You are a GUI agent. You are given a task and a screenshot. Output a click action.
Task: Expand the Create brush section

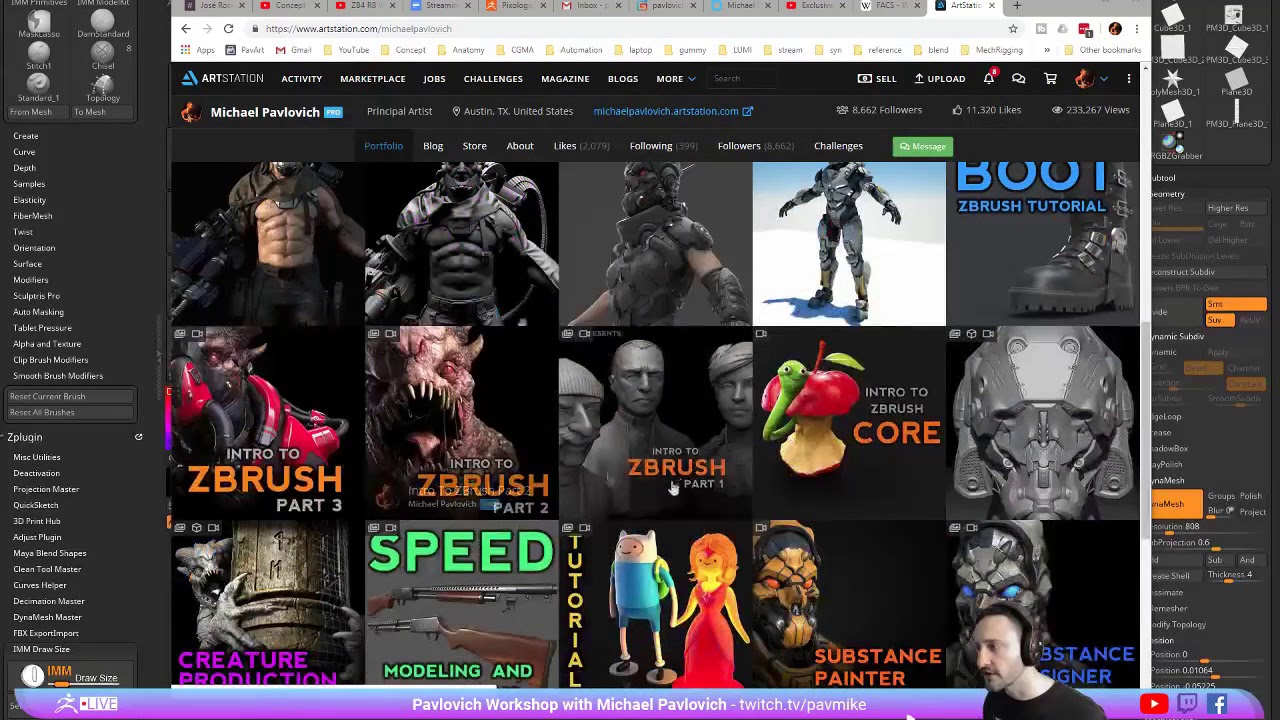26,136
